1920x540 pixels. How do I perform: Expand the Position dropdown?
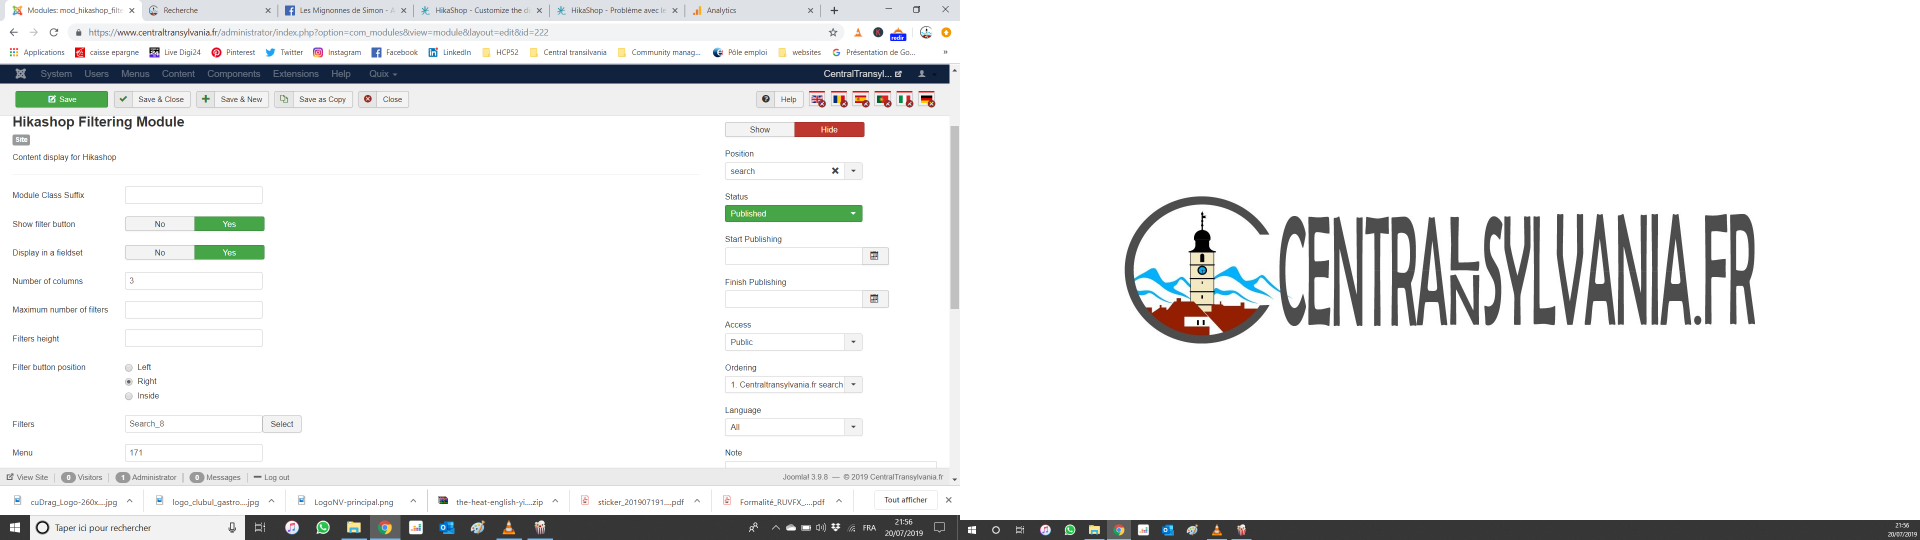click(854, 171)
